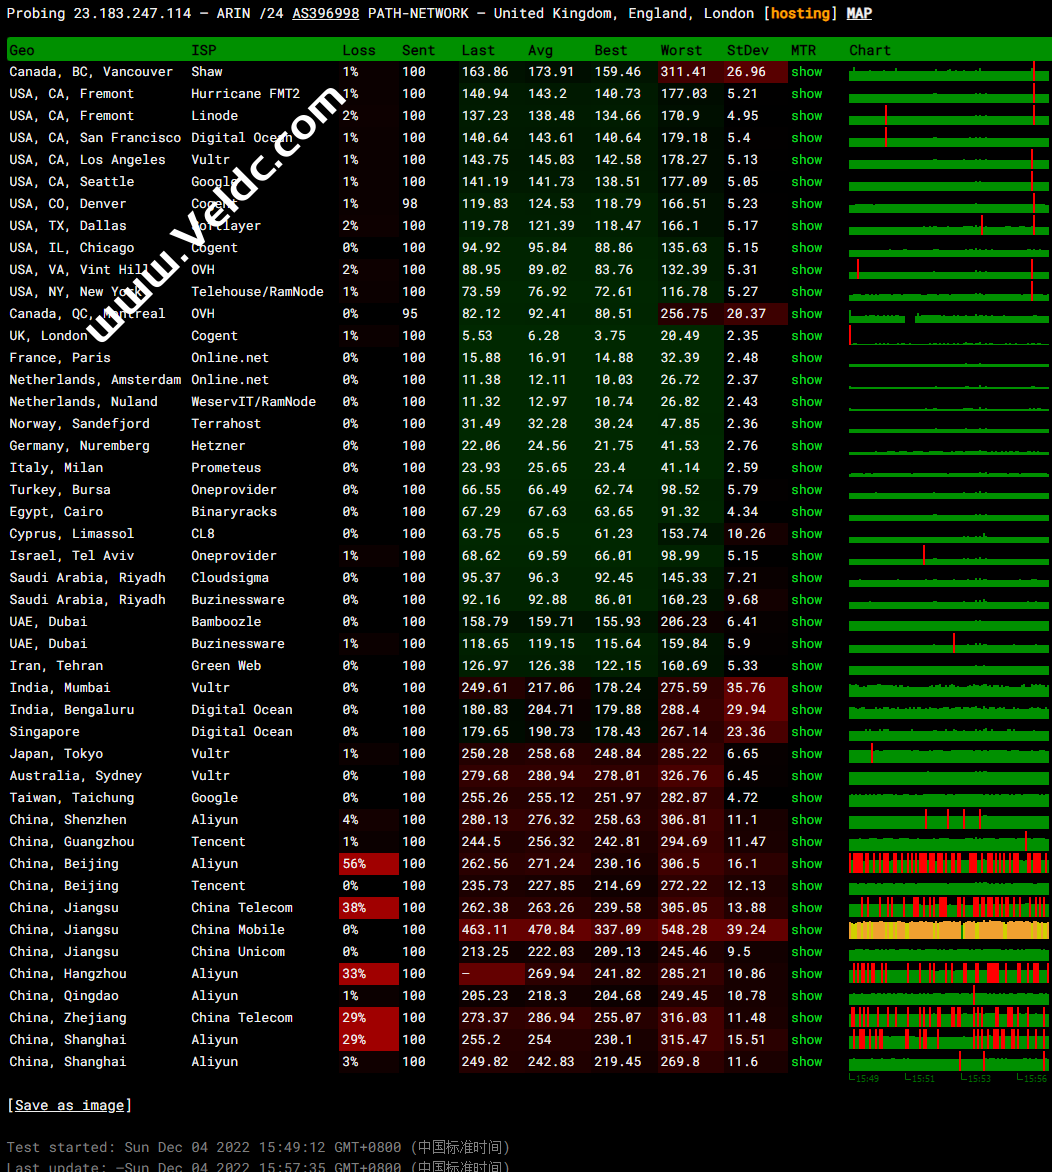1052x1172 pixels.
Task: Click the Save as image link
Action: pyautogui.click(x=70, y=1105)
